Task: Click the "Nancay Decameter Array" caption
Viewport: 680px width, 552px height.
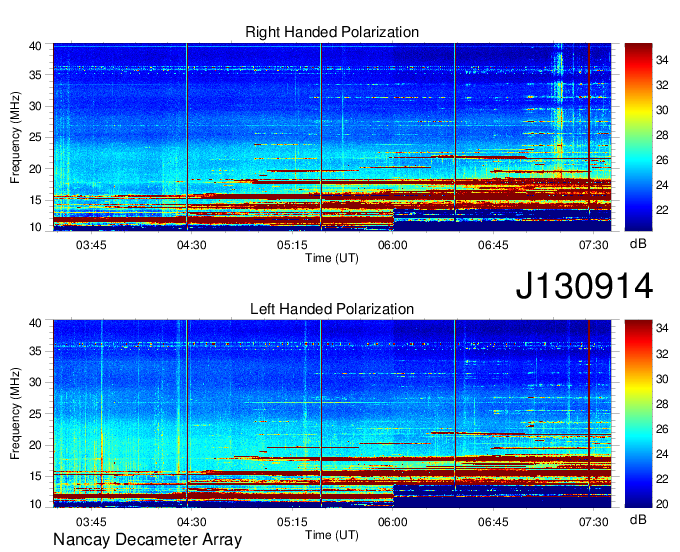Action: [x=147, y=540]
